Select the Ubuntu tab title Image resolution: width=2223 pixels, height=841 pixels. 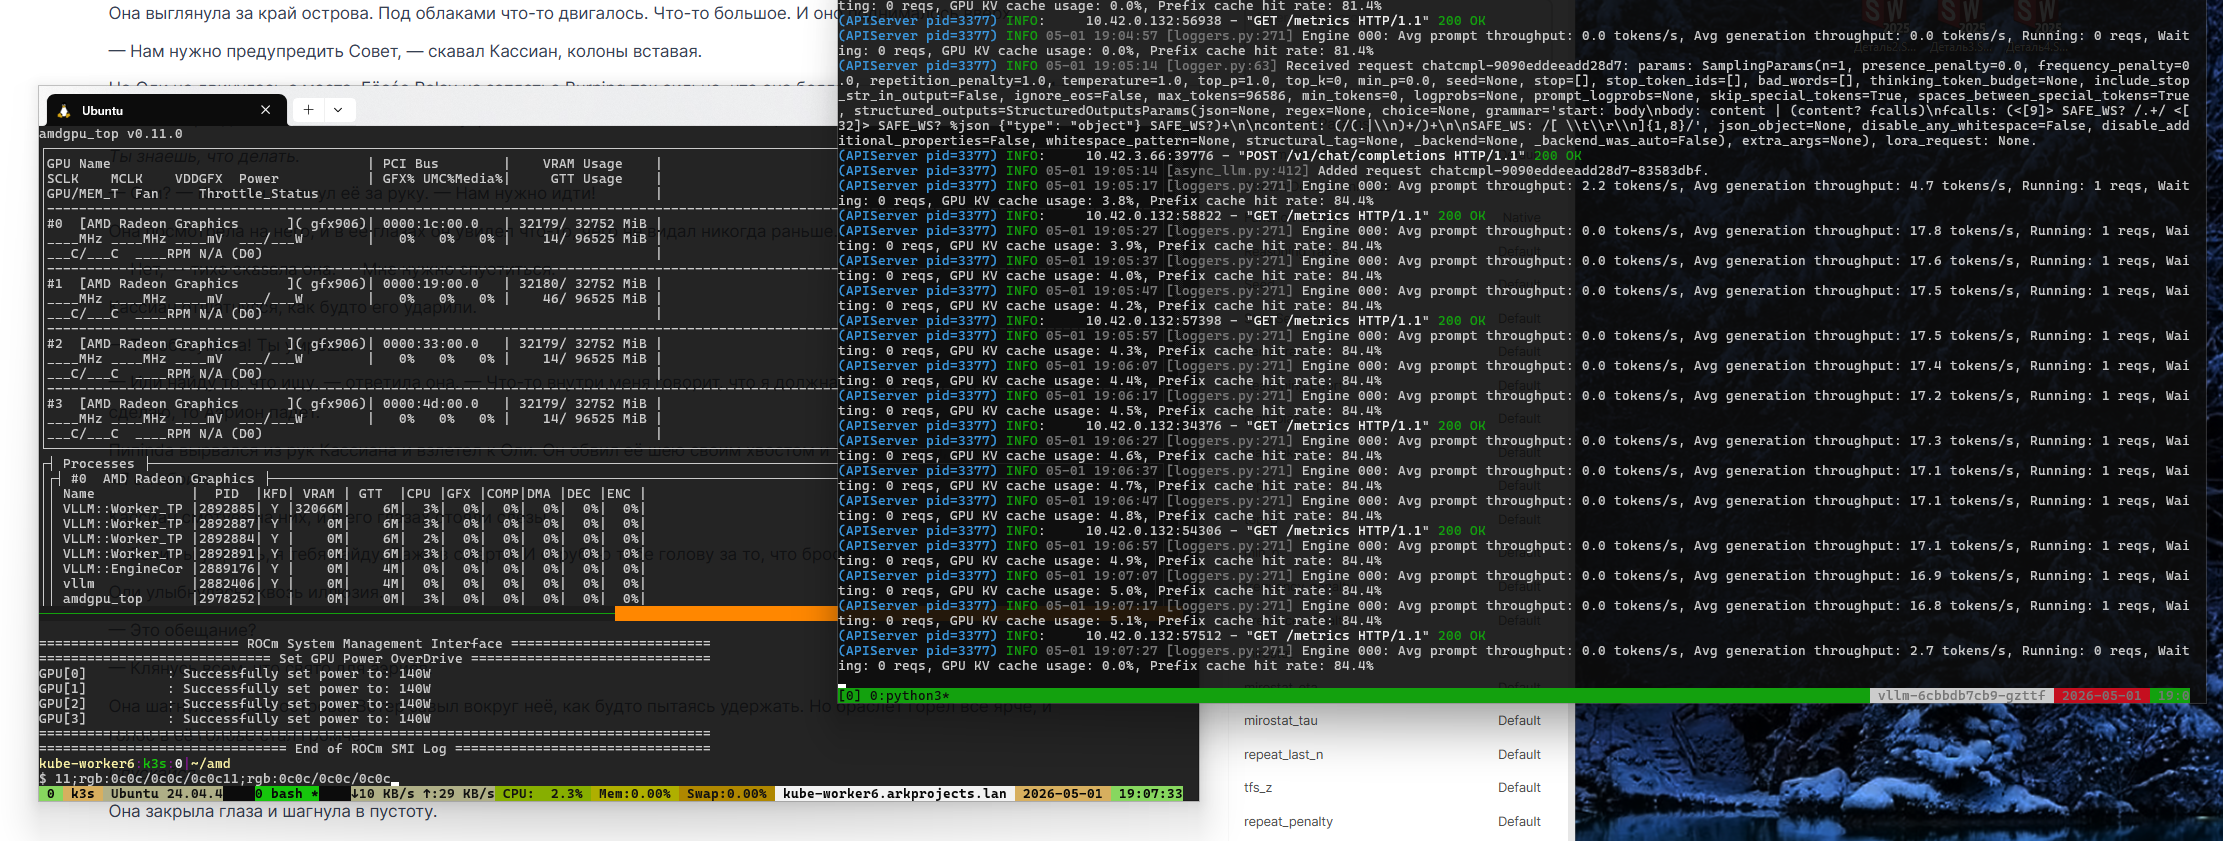point(102,111)
